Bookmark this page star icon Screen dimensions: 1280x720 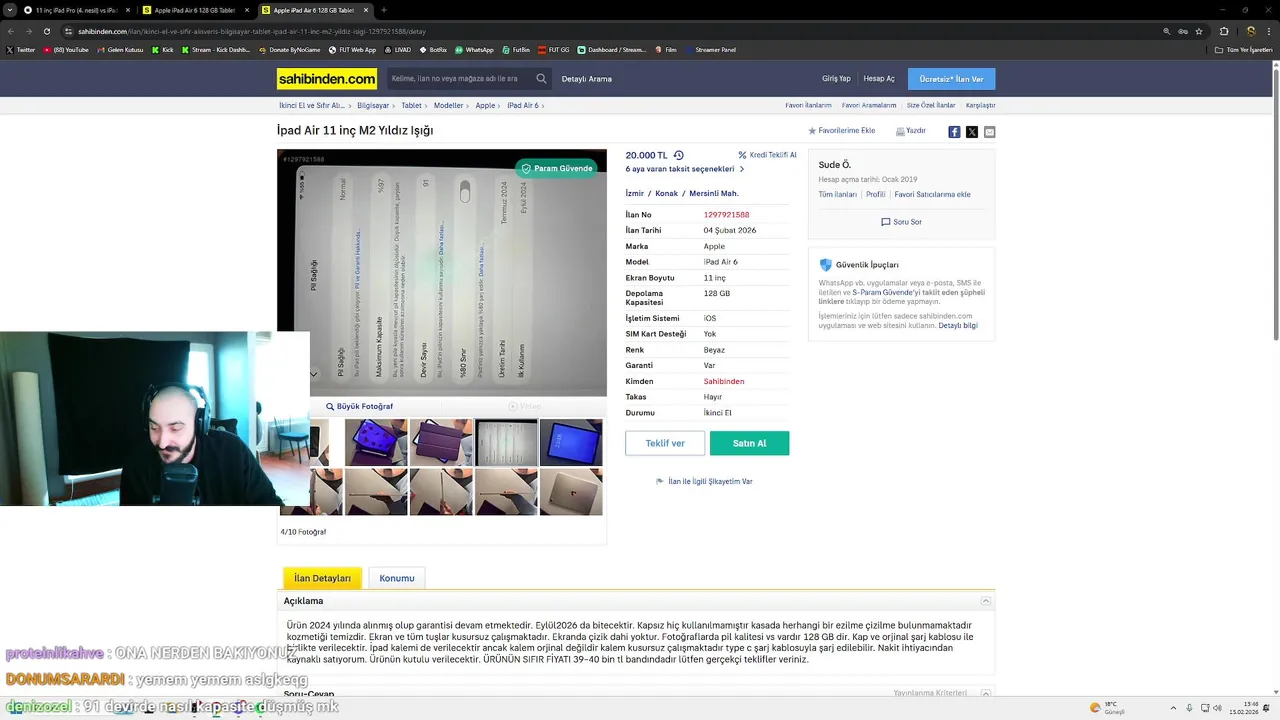[1198, 31]
